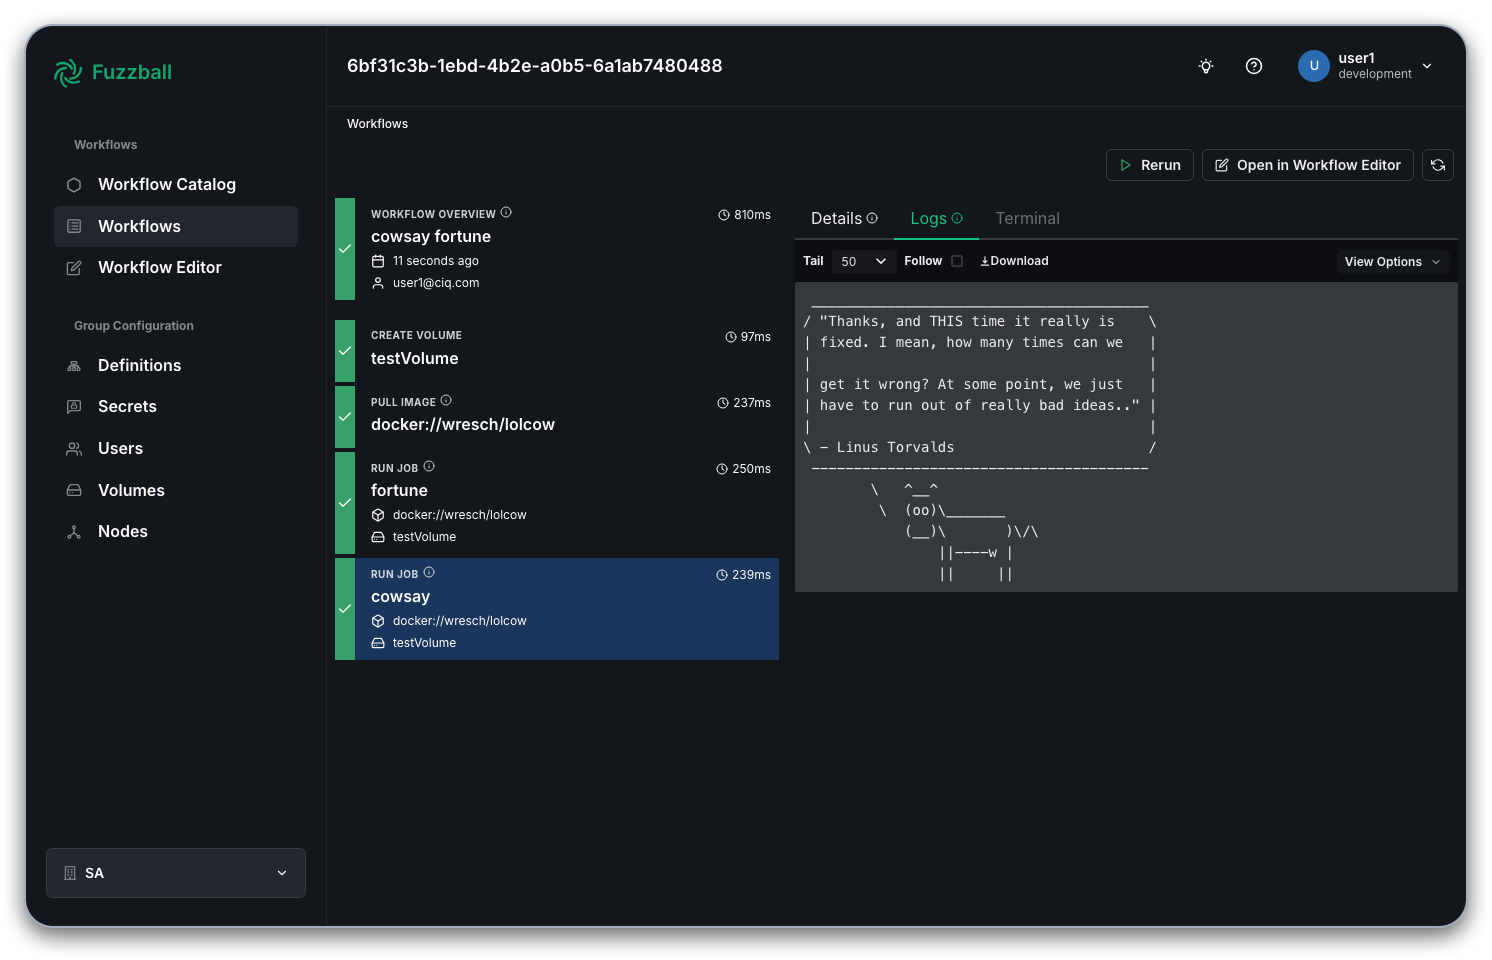Click the Rerun button
Viewport: 1492px width, 960px height.
[x=1150, y=165]
